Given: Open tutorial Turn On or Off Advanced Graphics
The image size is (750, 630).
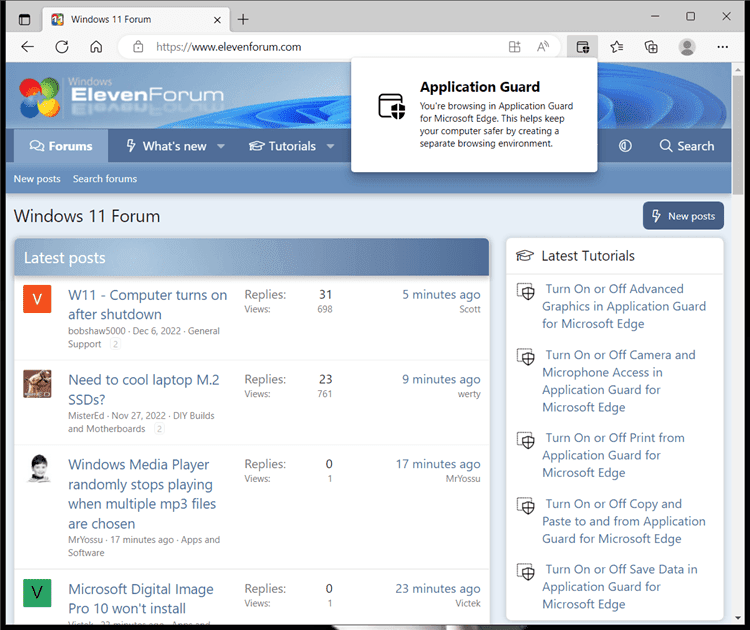Looking at the screenshot, I should point(624,306).
